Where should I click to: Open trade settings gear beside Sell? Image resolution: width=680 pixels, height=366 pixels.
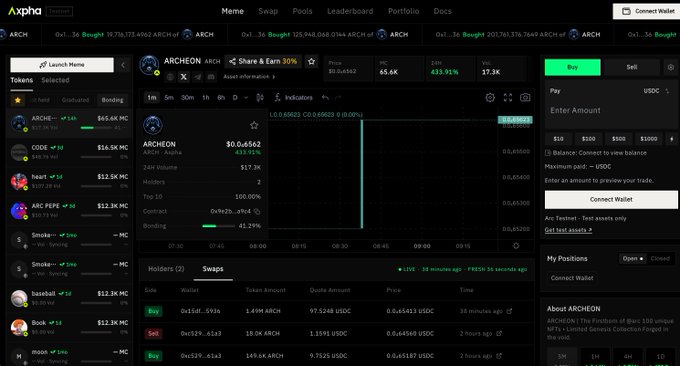click(671, 67)
